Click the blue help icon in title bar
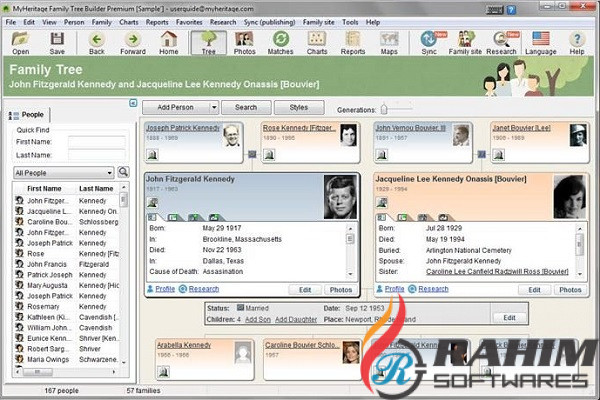Viewport: 600px width, 400px height. pos(512,10)
